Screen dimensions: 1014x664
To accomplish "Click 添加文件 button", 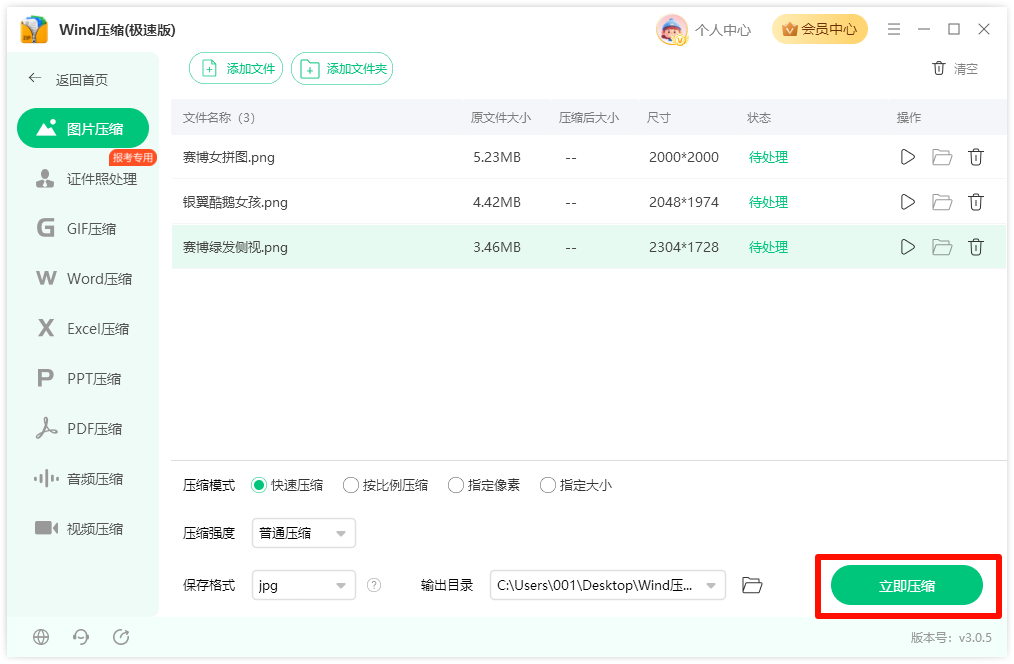I will [x=236, y=69].
